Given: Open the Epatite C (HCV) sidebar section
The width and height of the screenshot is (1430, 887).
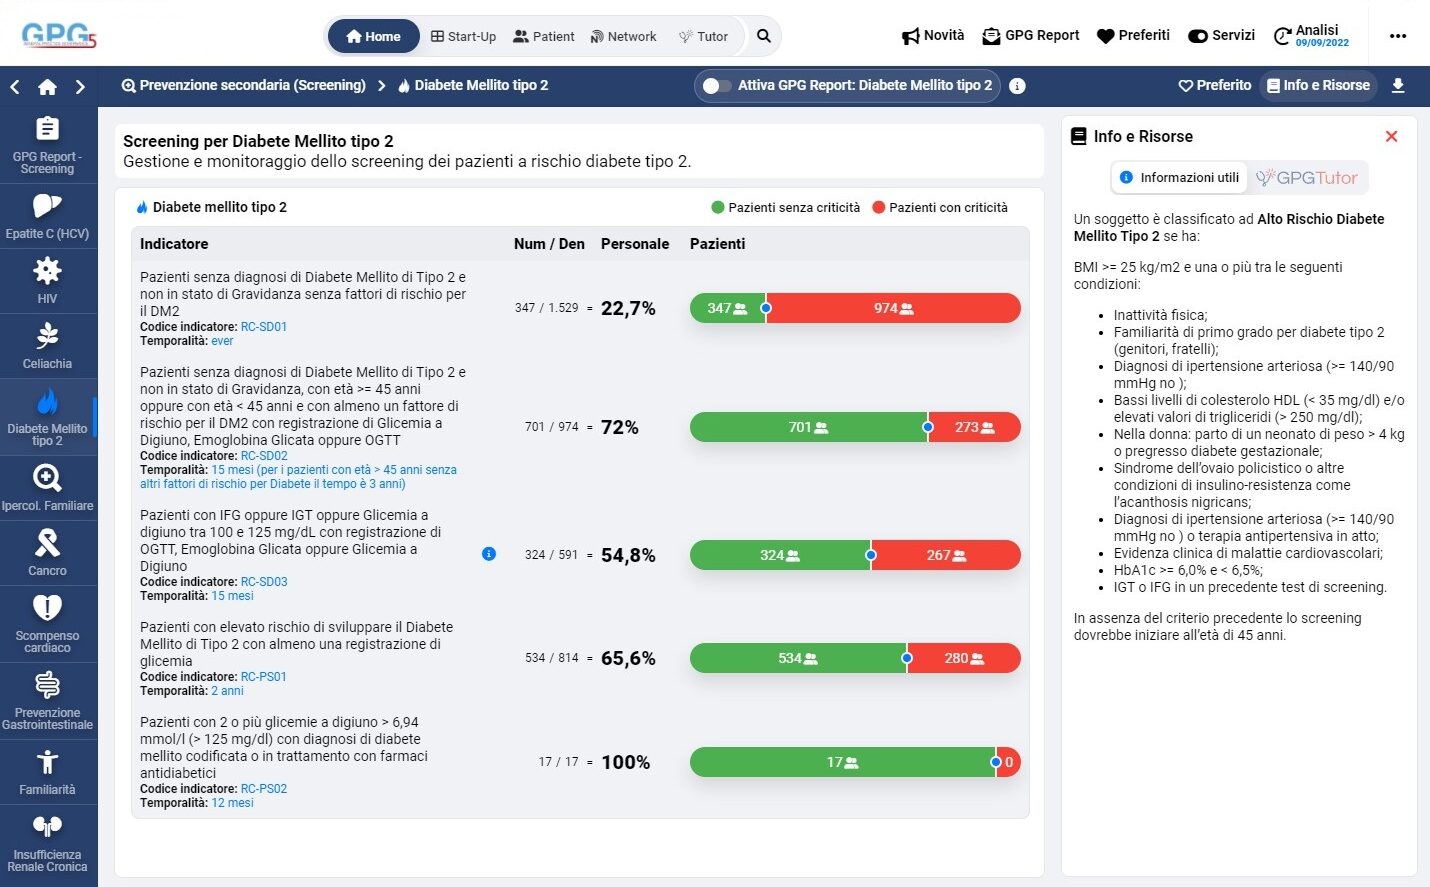Looking at the screenshot, I should point(47,216).
